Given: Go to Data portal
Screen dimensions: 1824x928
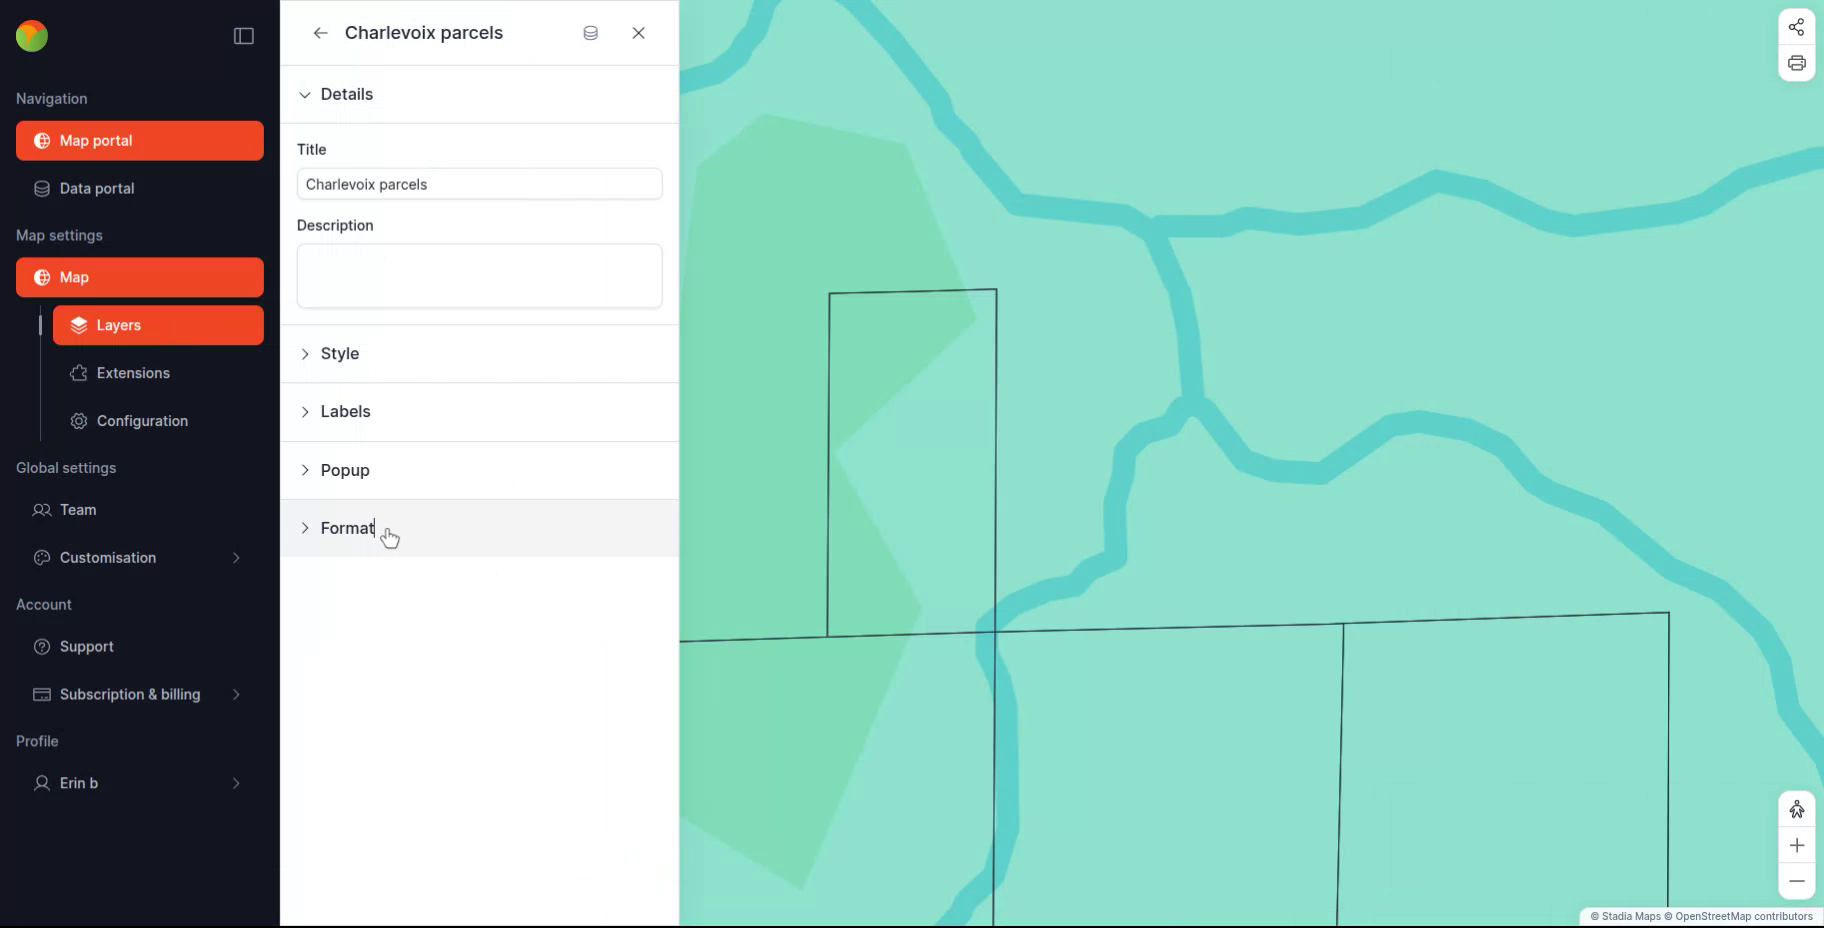Looking at the screenshot, I should 96,188.
